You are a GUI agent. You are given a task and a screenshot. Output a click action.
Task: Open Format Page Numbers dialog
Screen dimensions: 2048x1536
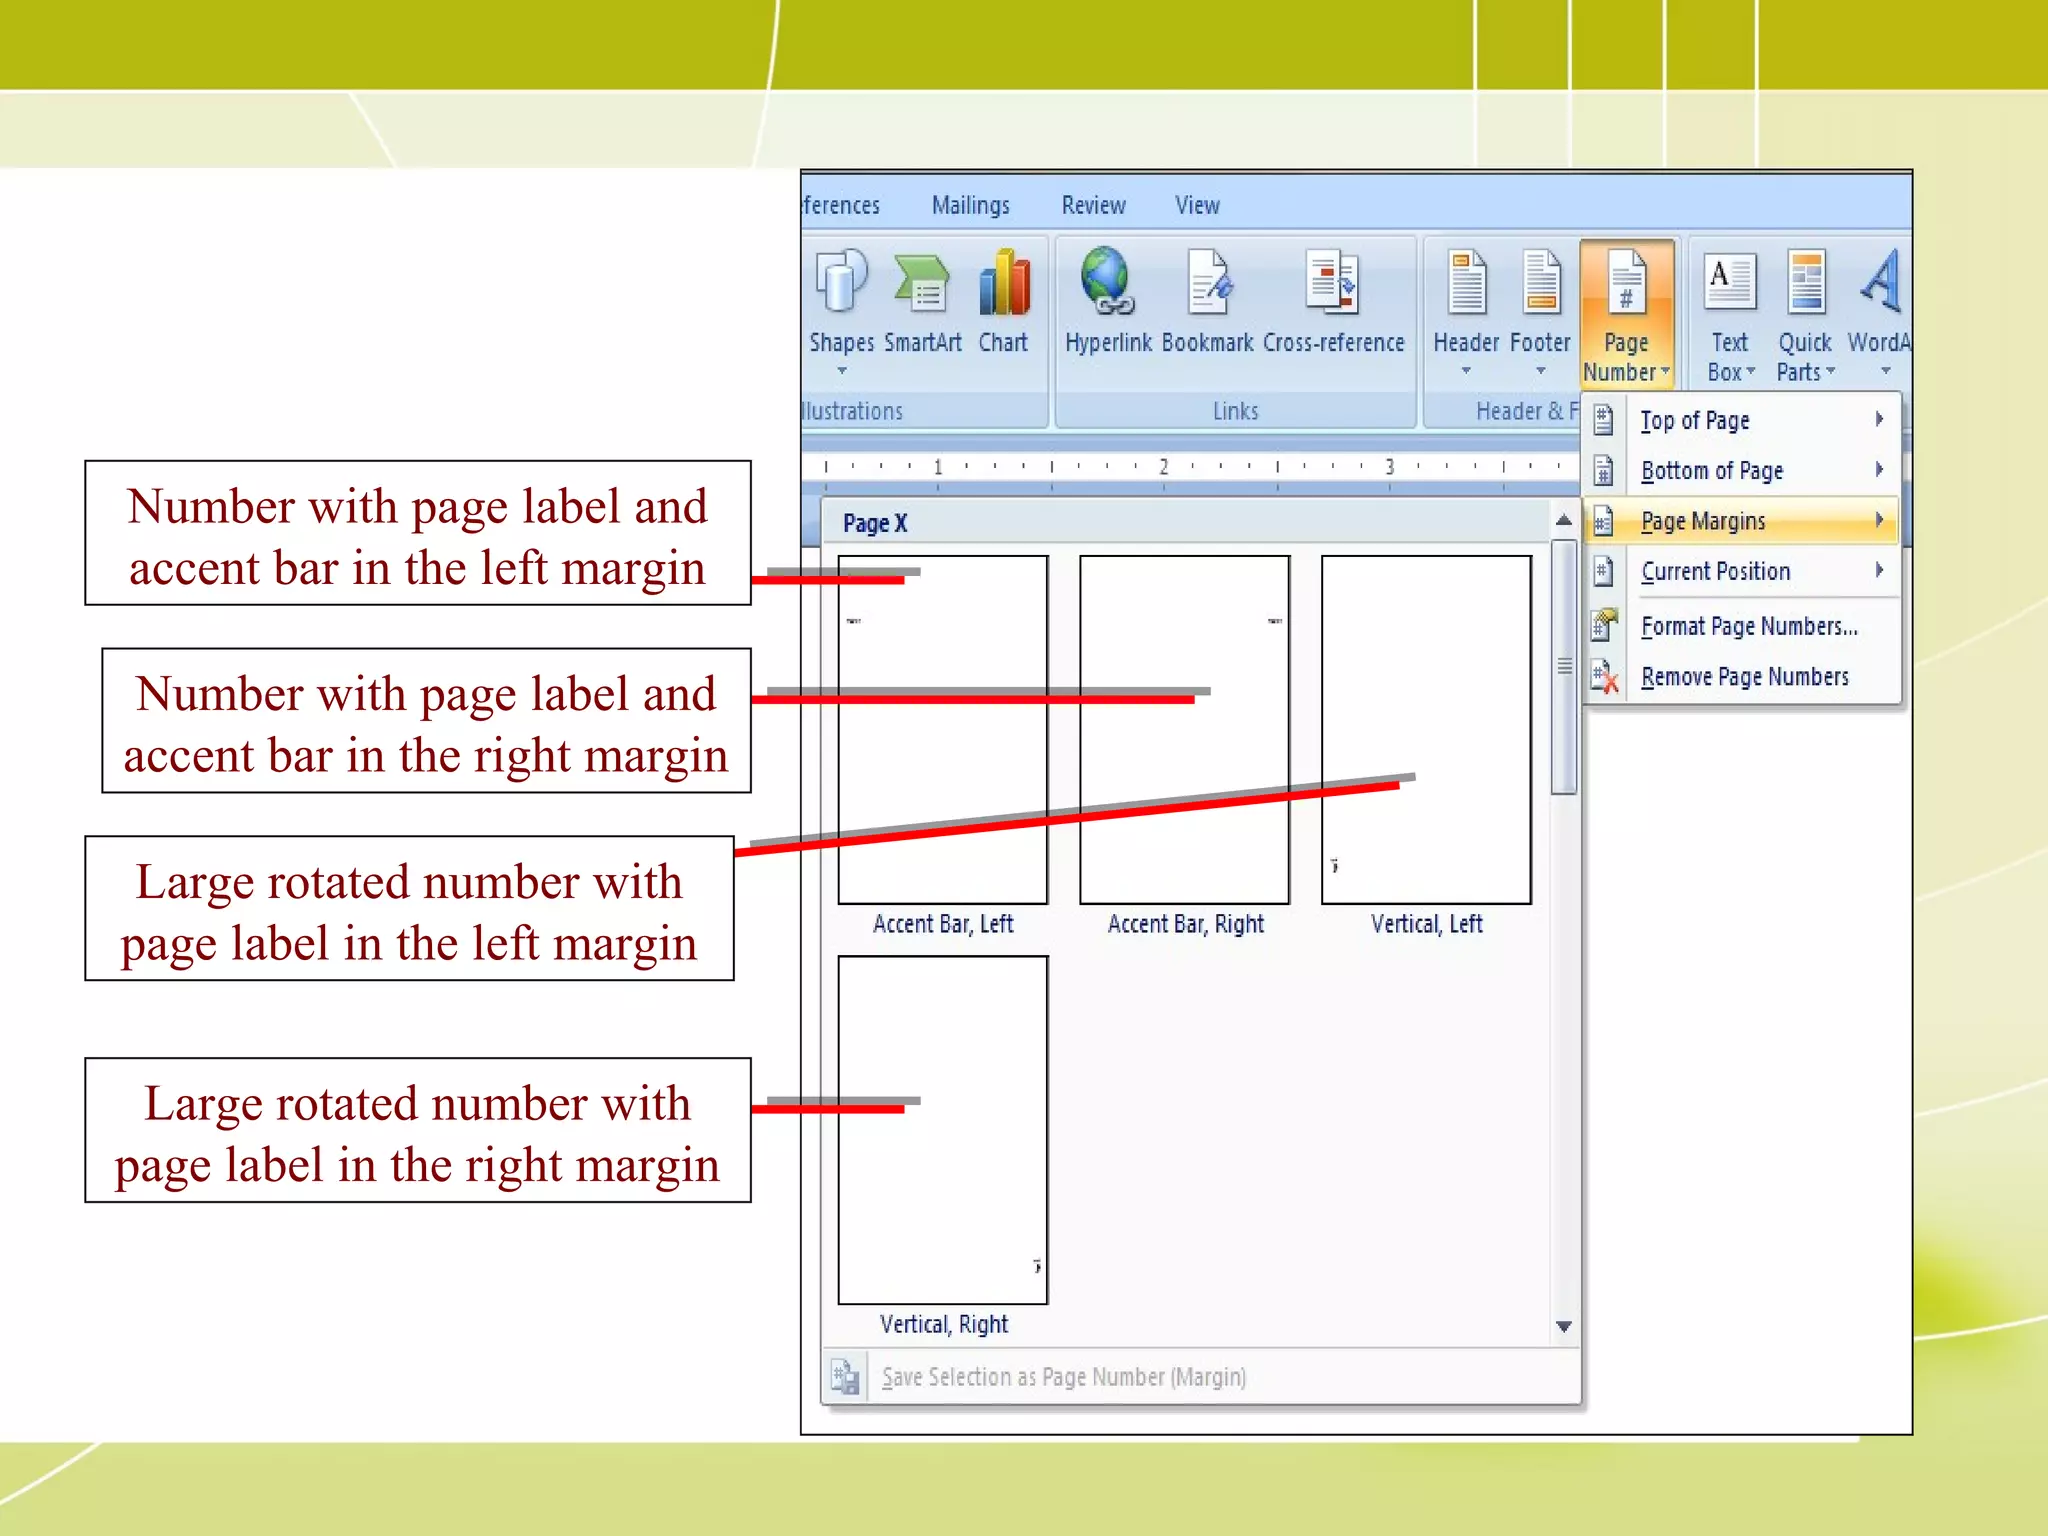click(1741, 626)
